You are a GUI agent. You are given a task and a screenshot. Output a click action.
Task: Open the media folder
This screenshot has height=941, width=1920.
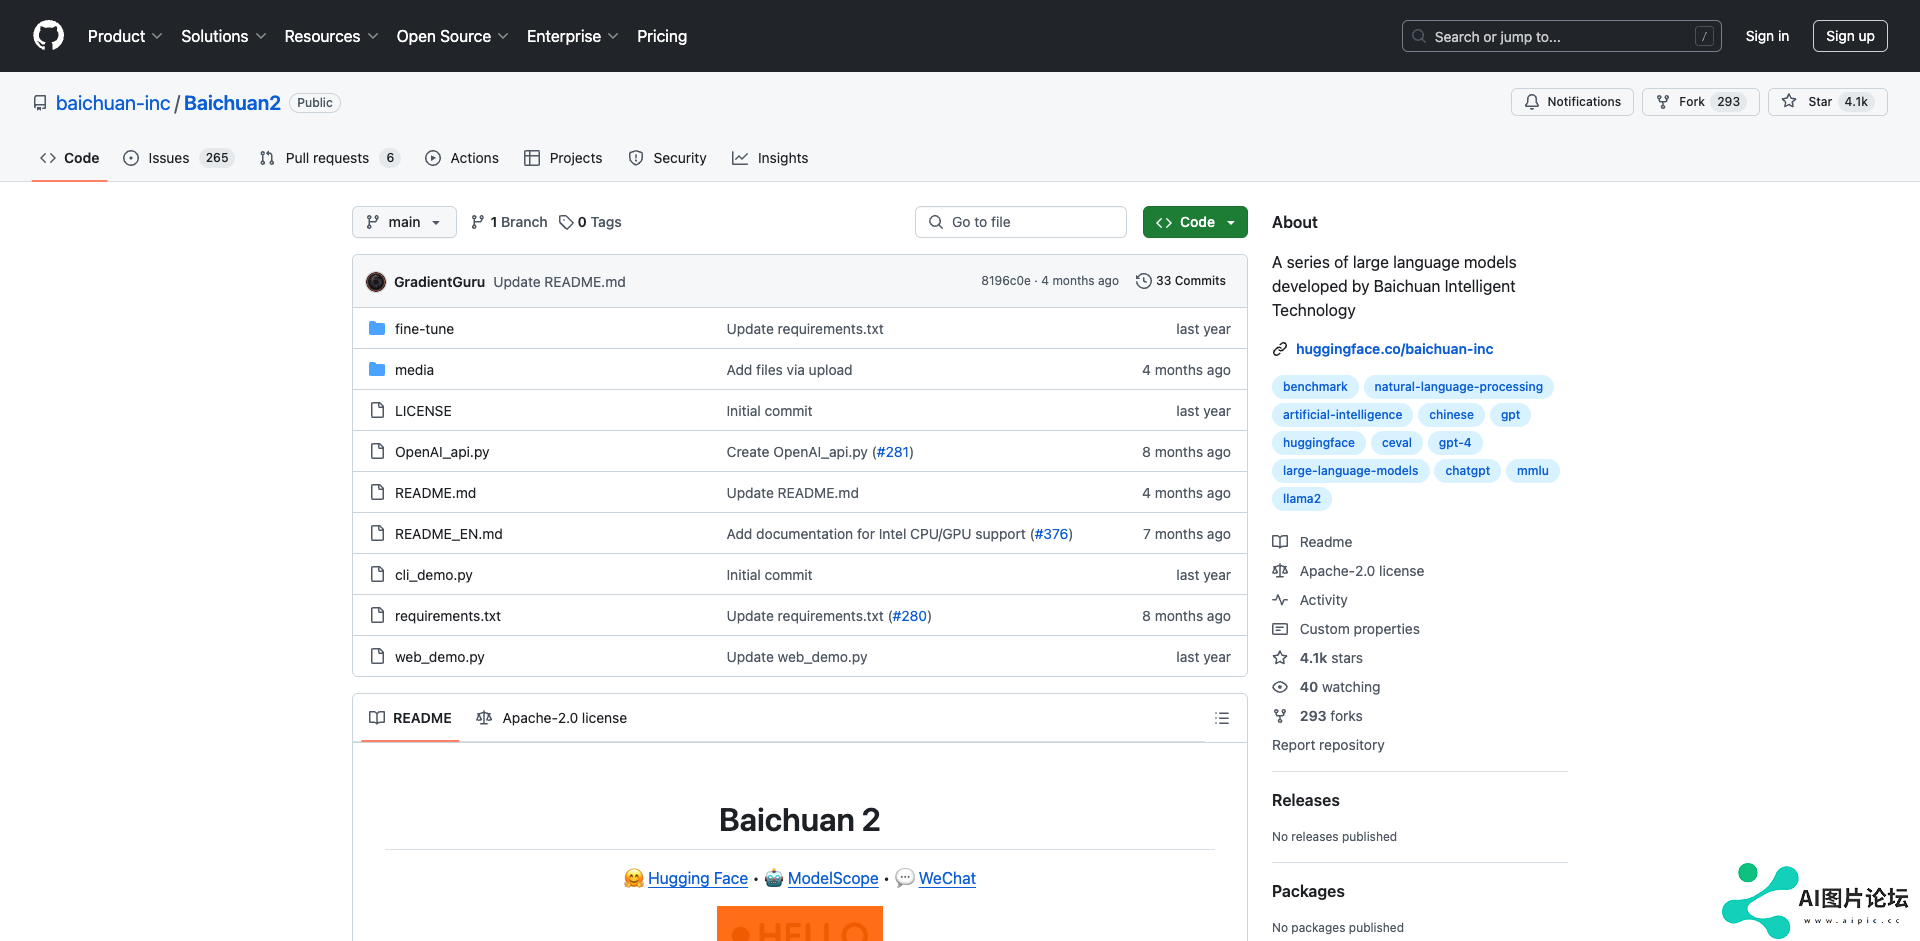pyautogui.click(x=414, y=370)
